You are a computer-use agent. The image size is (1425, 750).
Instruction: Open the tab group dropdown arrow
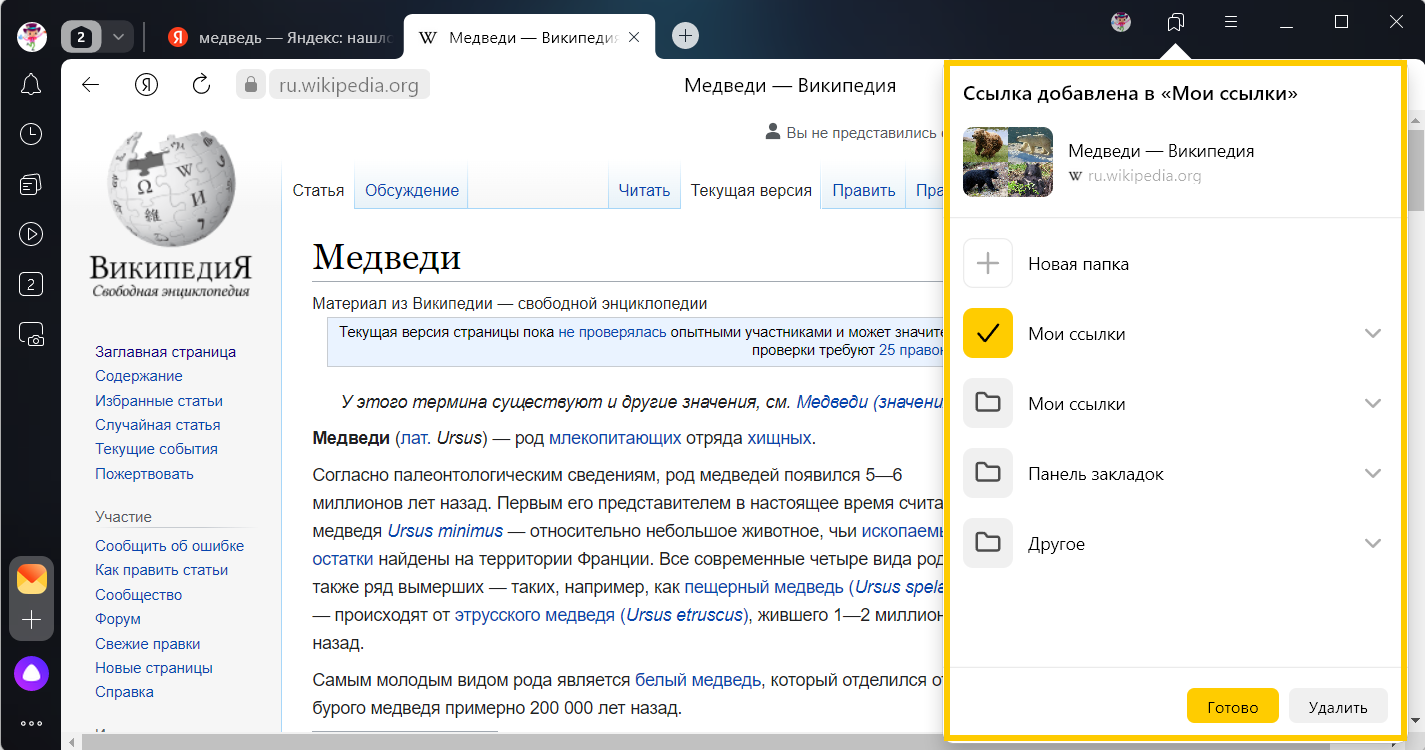point(119,37)
